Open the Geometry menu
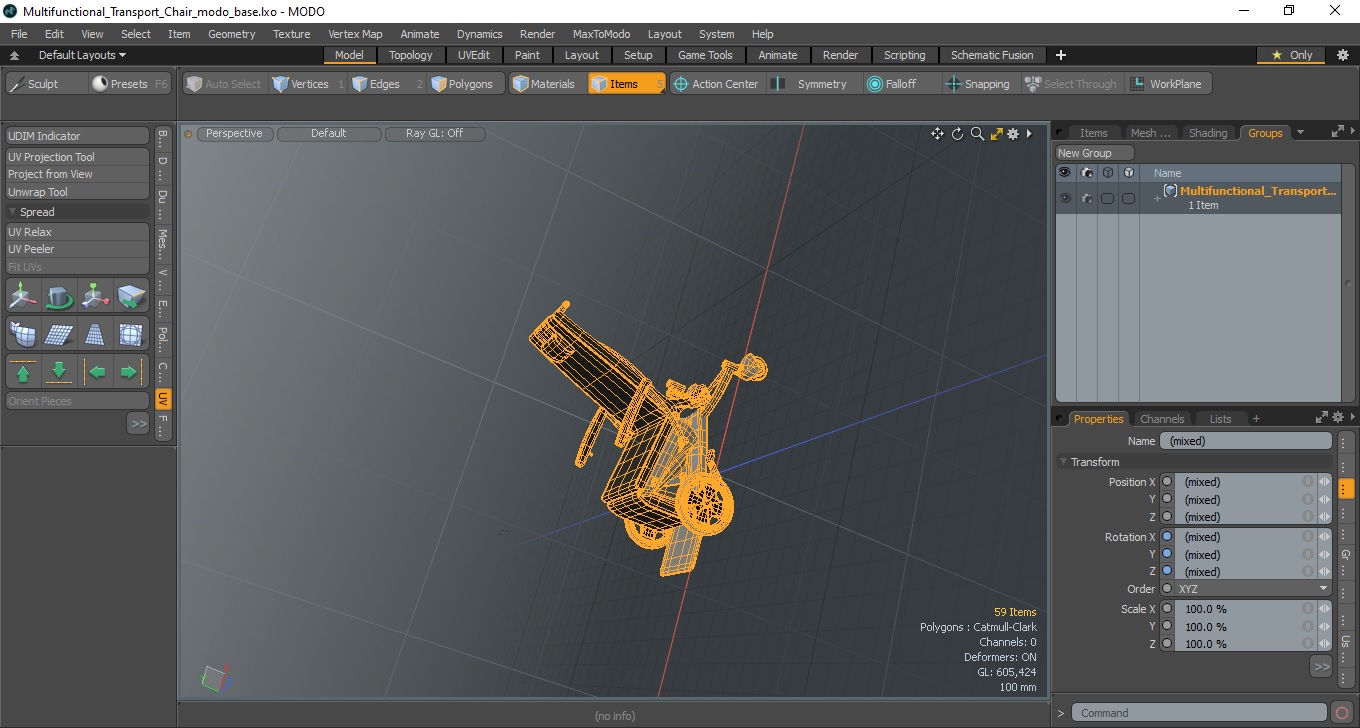The image size is (1360, 728). pyautogui.click(x=232, y=34)
